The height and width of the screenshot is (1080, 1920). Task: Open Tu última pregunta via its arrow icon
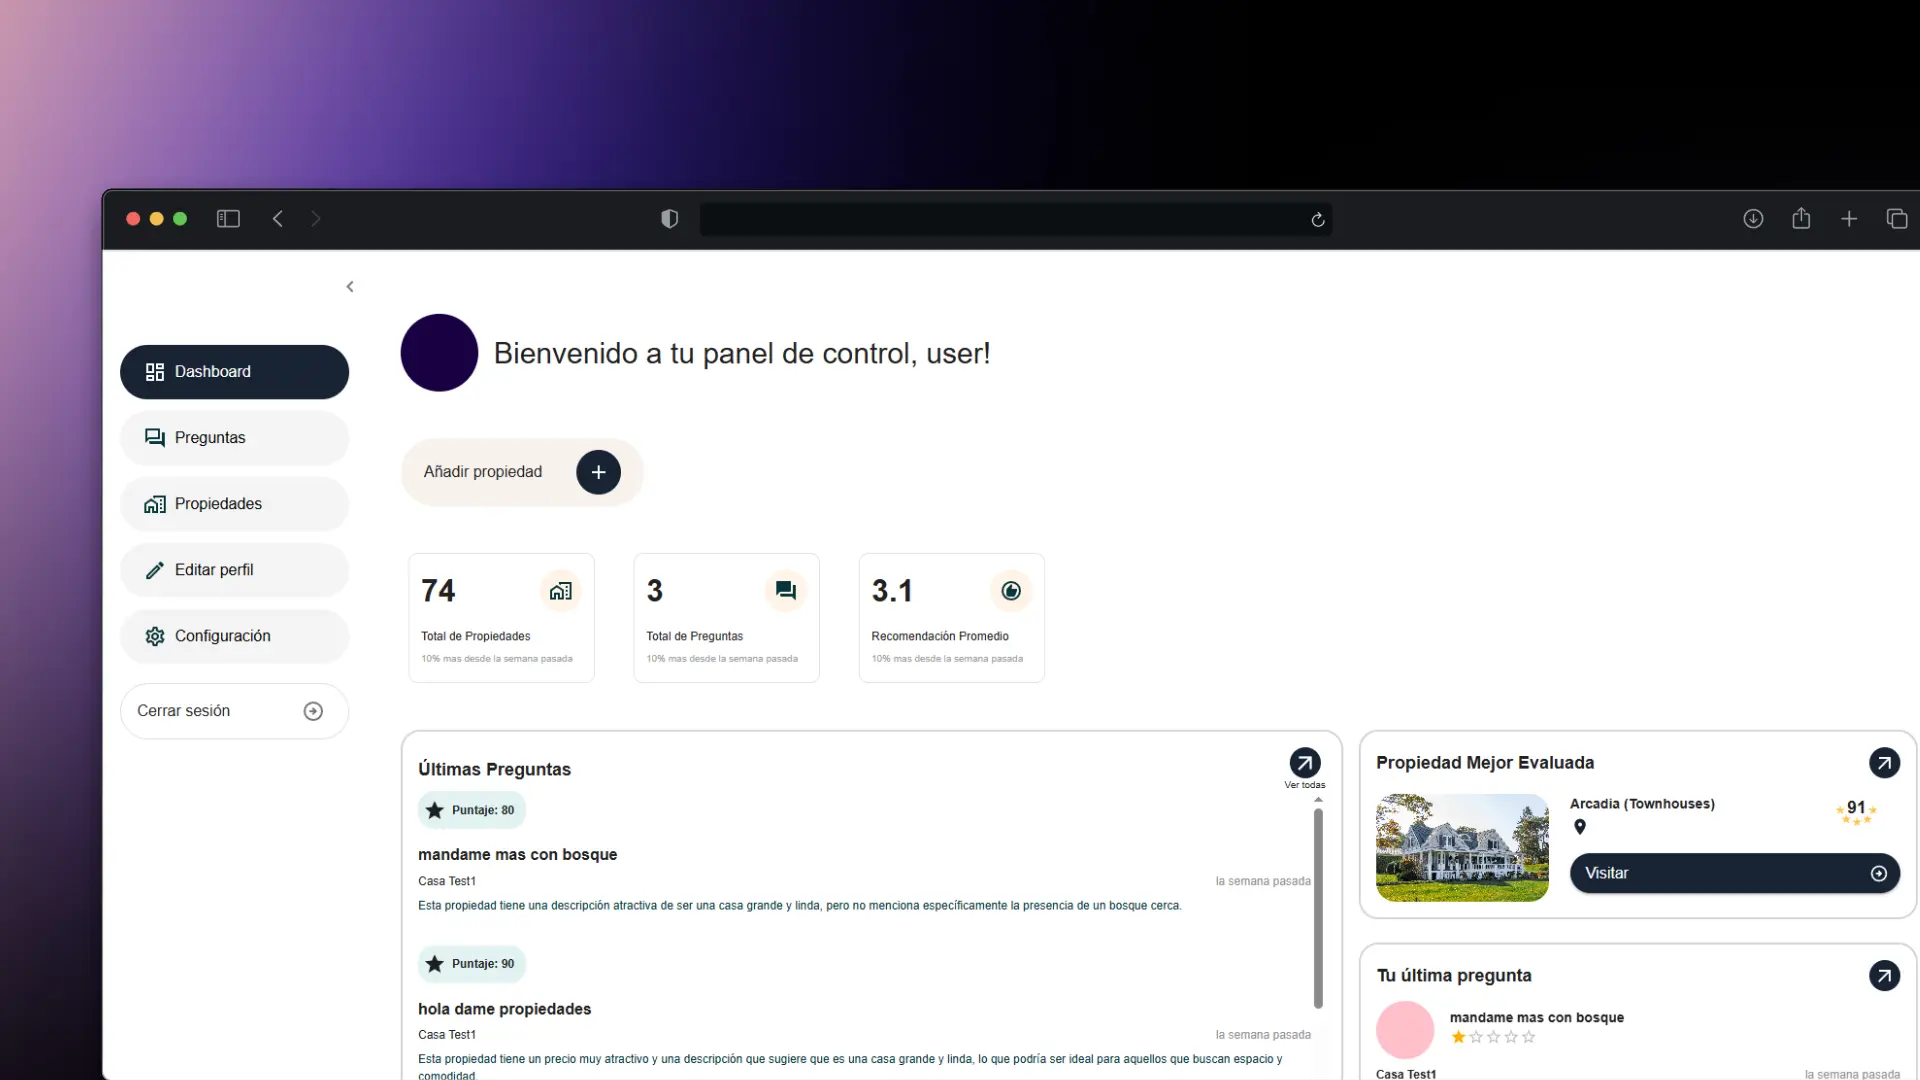[x=1884, y=975]
